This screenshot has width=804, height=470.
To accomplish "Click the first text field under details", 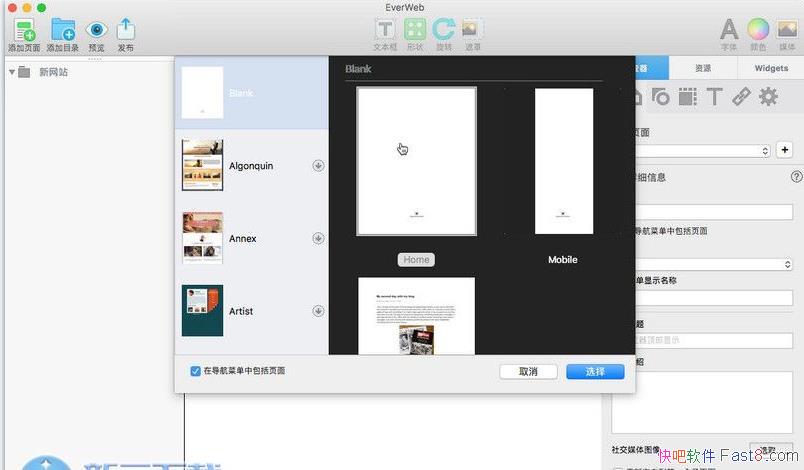I will 714,212.
